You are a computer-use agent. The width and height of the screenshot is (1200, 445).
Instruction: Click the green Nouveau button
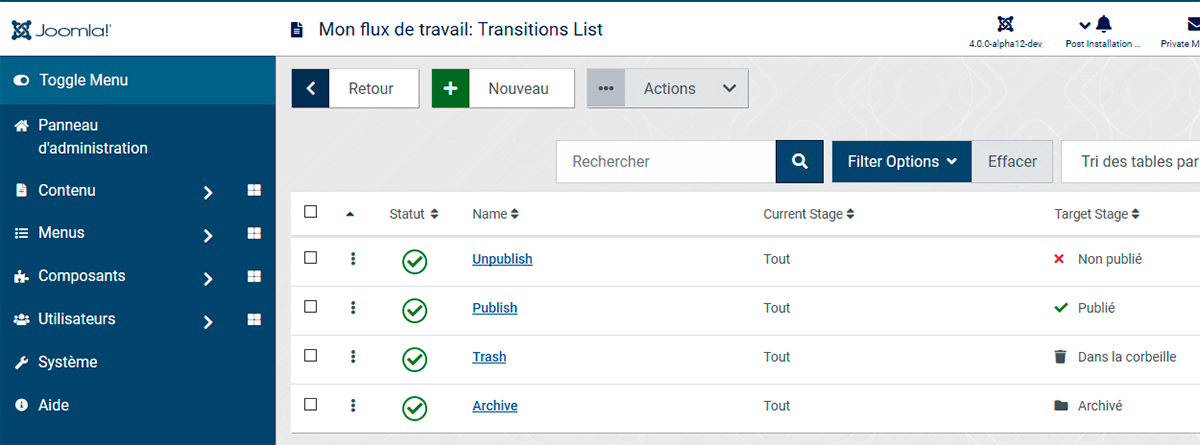(503, 88)
